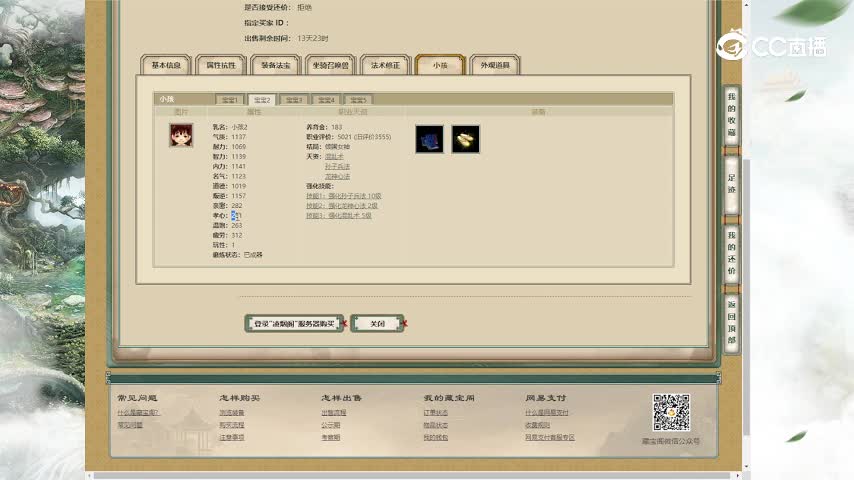Click the 养育金 value 183
Viewport: 854px width, 480px height.
pyautogui.click(x=337, y=127)
